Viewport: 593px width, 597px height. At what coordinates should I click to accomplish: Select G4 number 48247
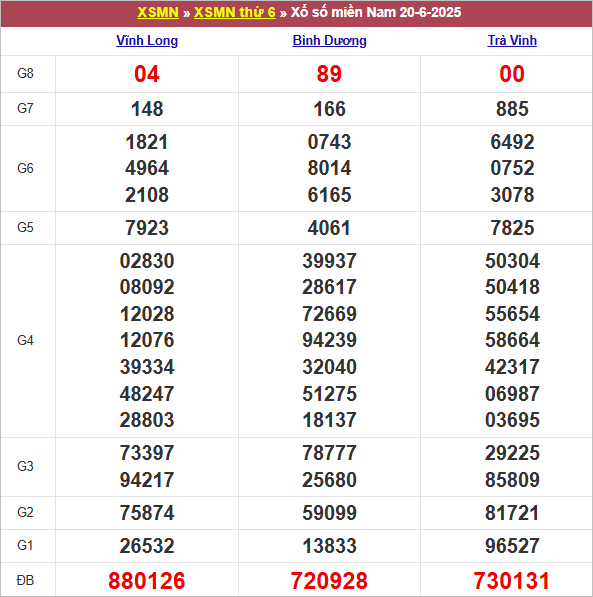coord(147,394)
